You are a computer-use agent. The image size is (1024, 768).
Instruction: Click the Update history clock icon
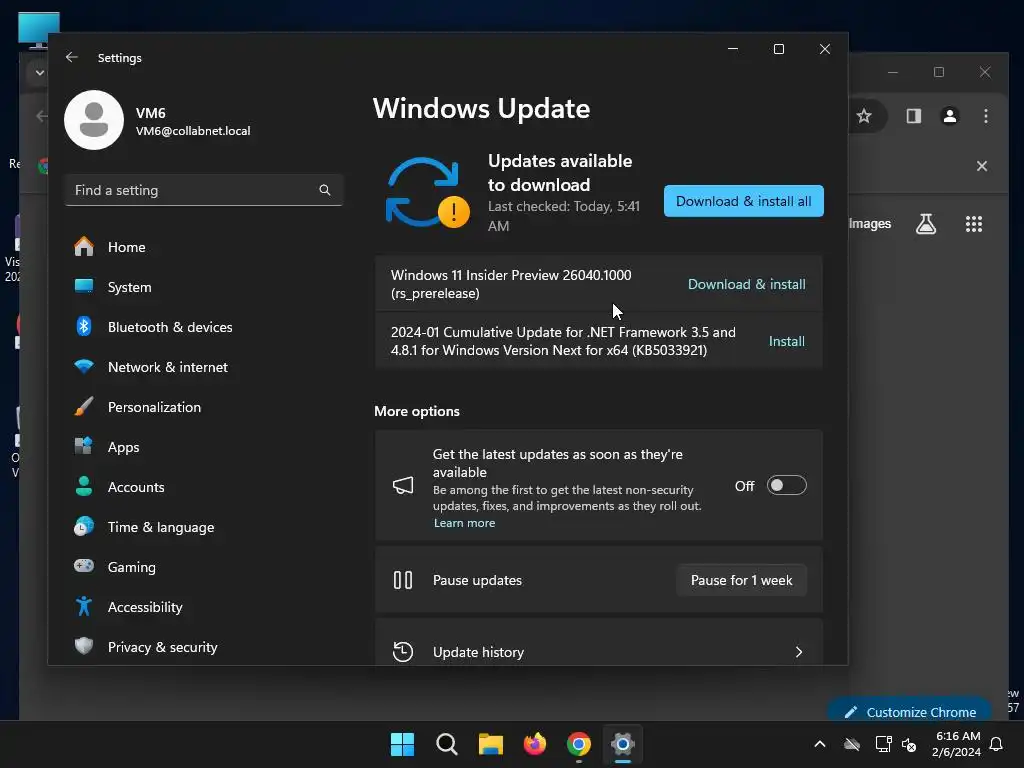(x=403, y=652)
